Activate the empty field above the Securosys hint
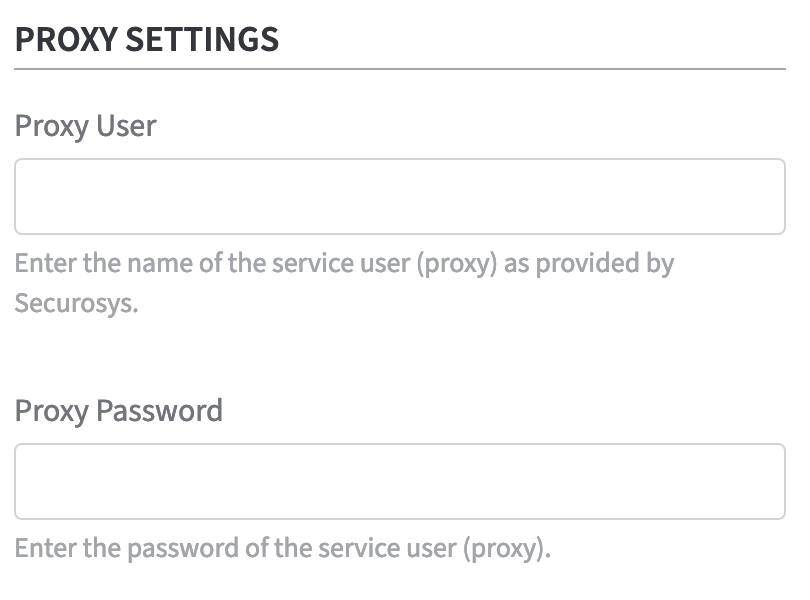Image resolution: width=810 pixels, height=600 pixels. pos(400,196)
